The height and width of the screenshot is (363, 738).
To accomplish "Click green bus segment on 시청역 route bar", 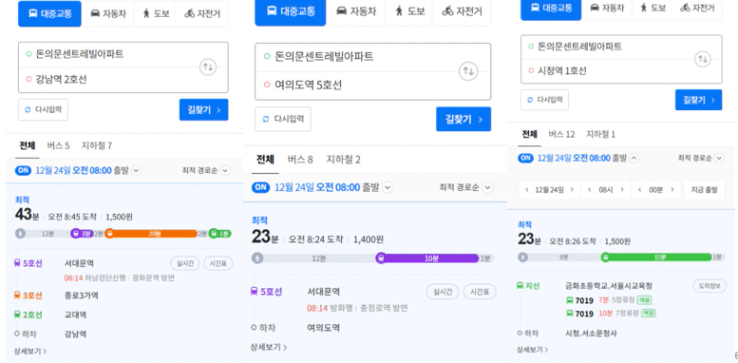I will (x=660, y=257).
